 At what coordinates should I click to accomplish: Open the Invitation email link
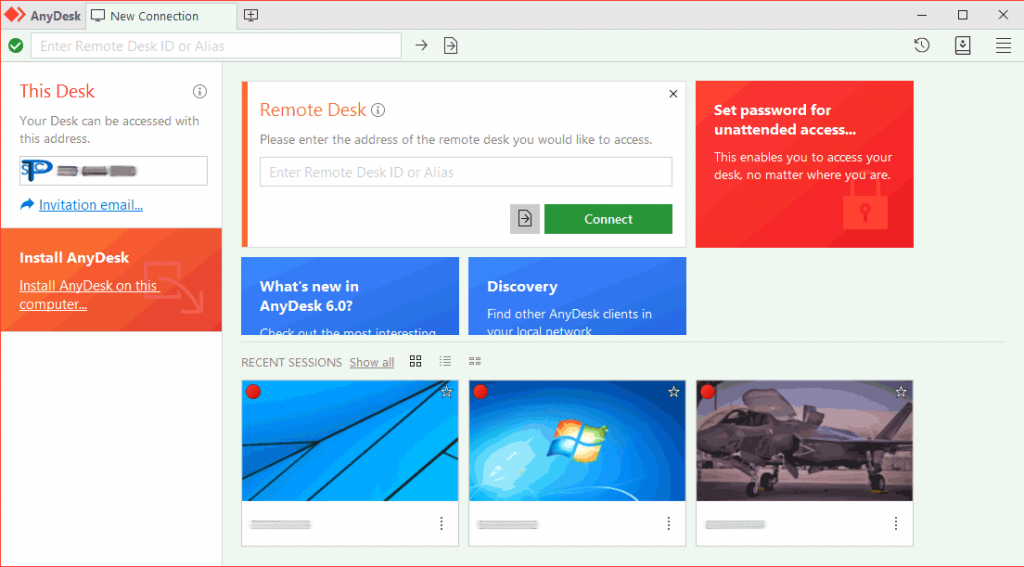(x=90, y=205)
